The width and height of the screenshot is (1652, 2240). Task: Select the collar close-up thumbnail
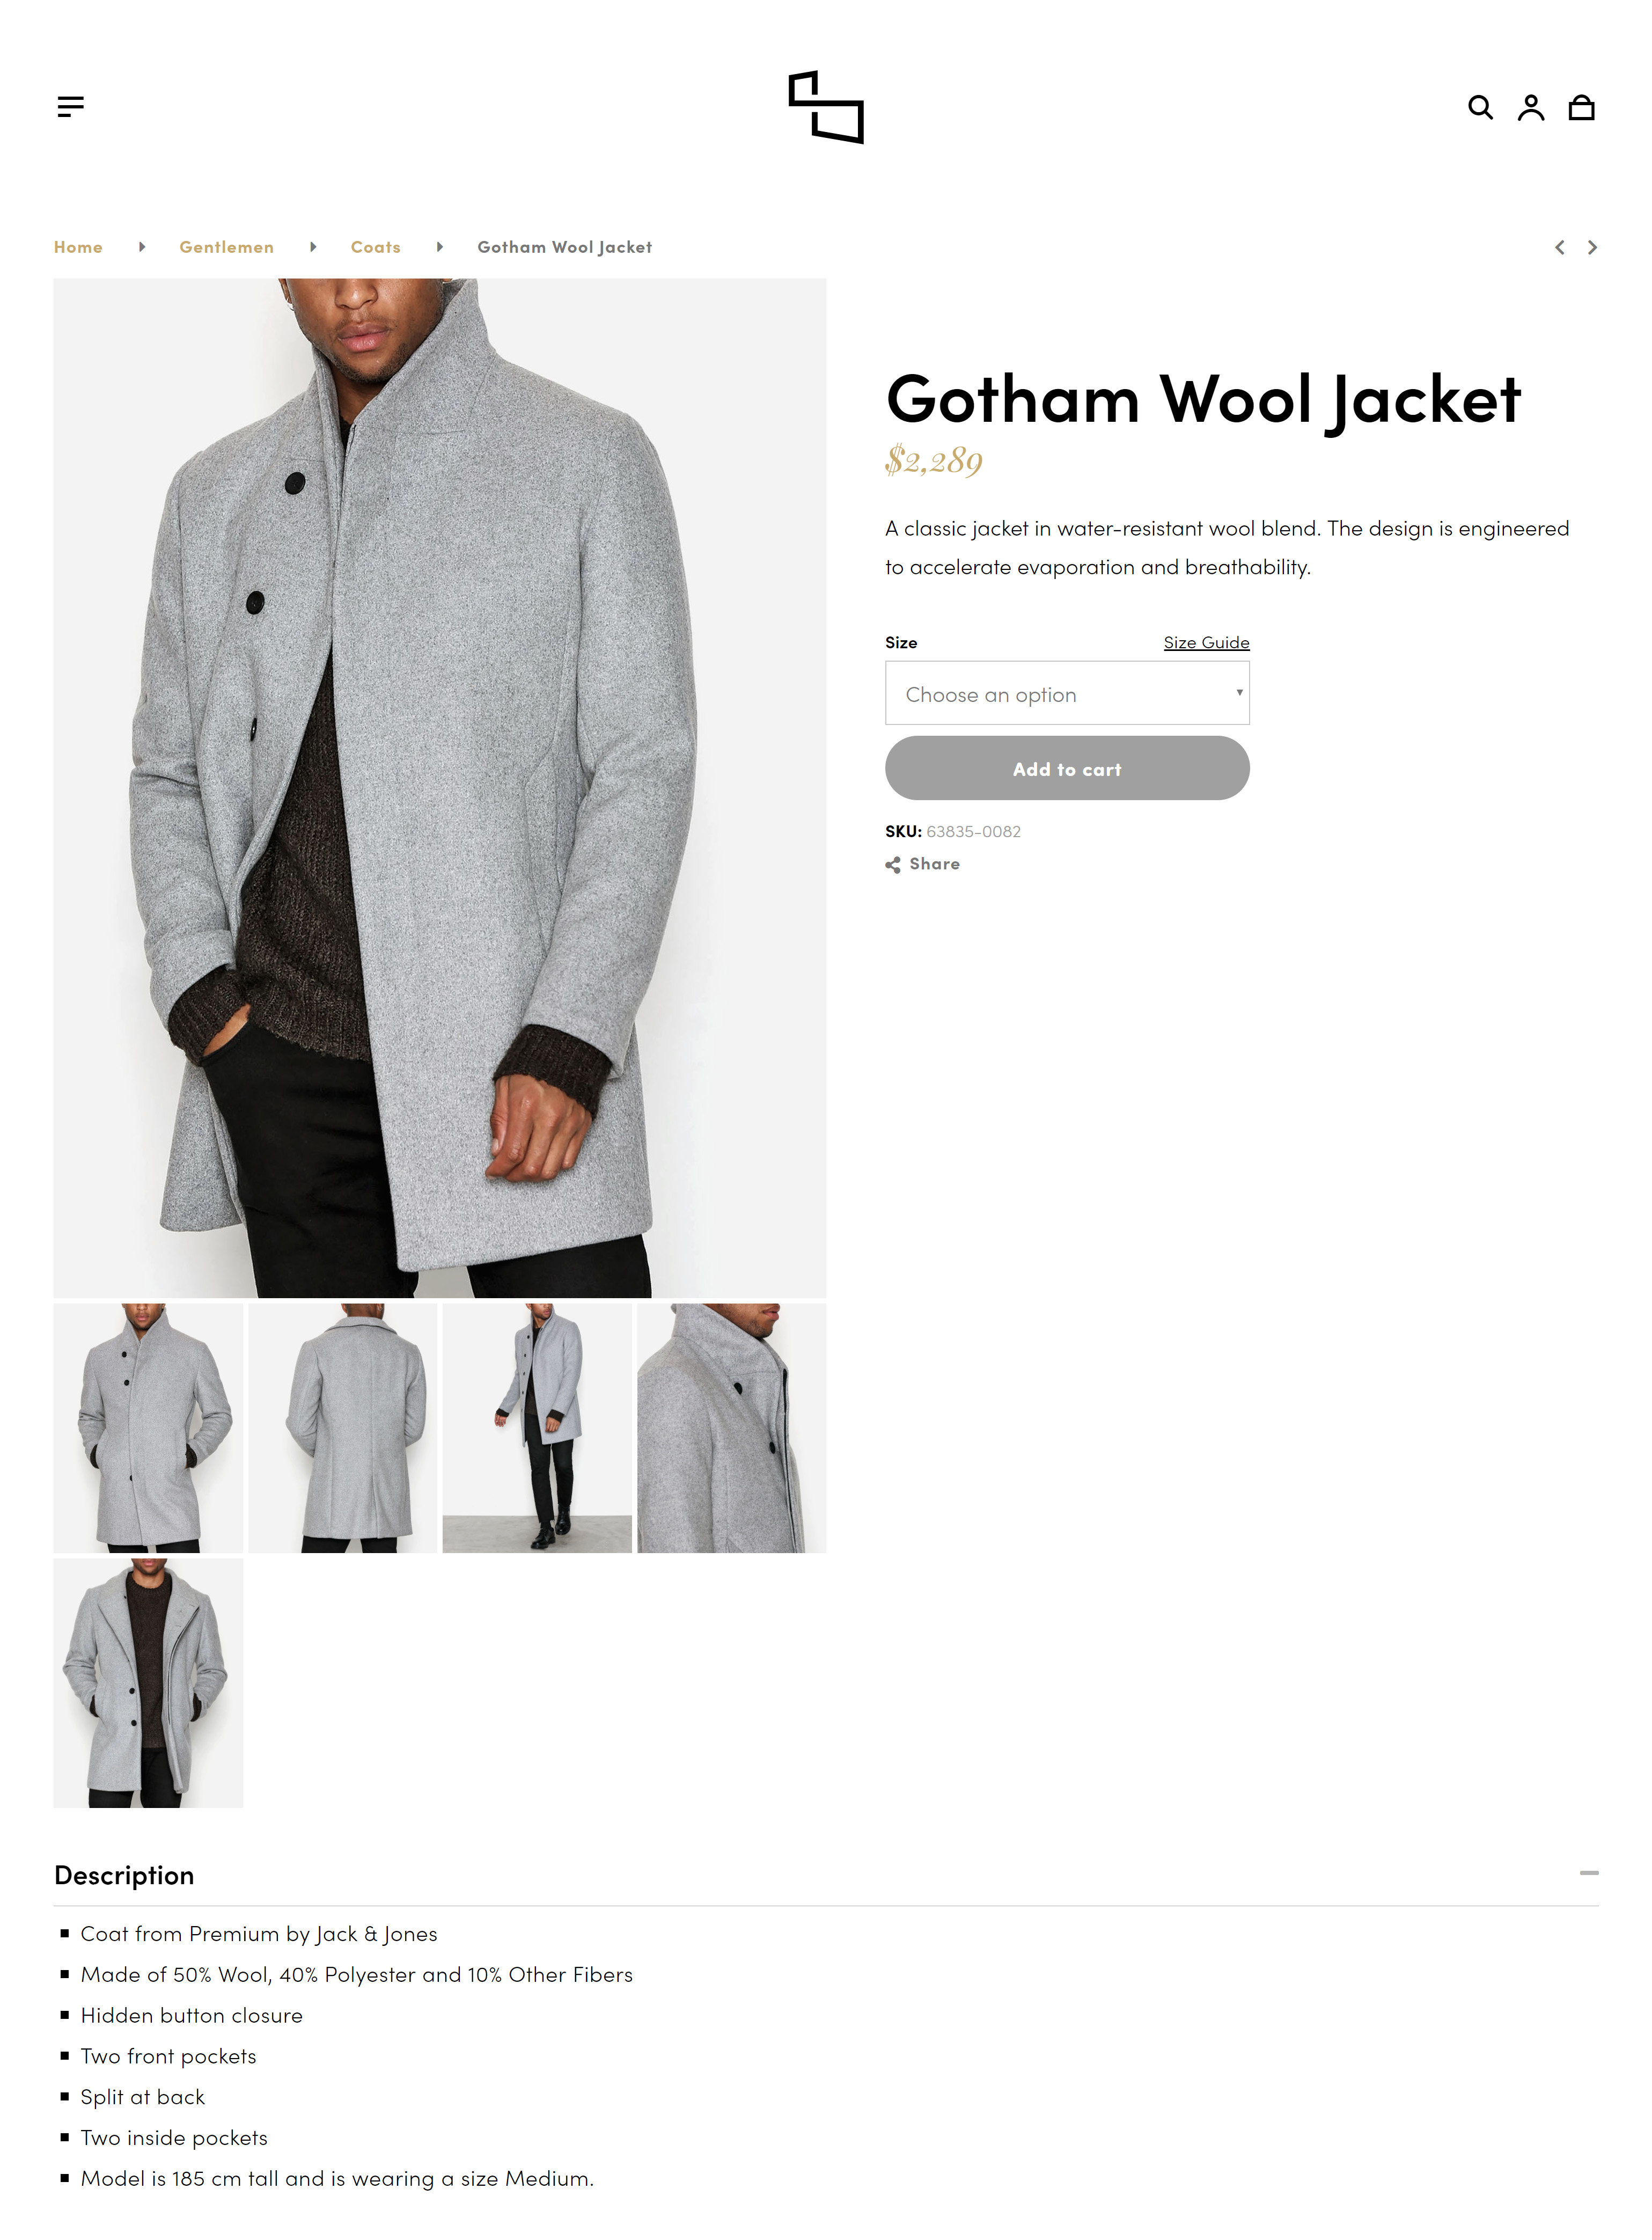point(731,1428)
